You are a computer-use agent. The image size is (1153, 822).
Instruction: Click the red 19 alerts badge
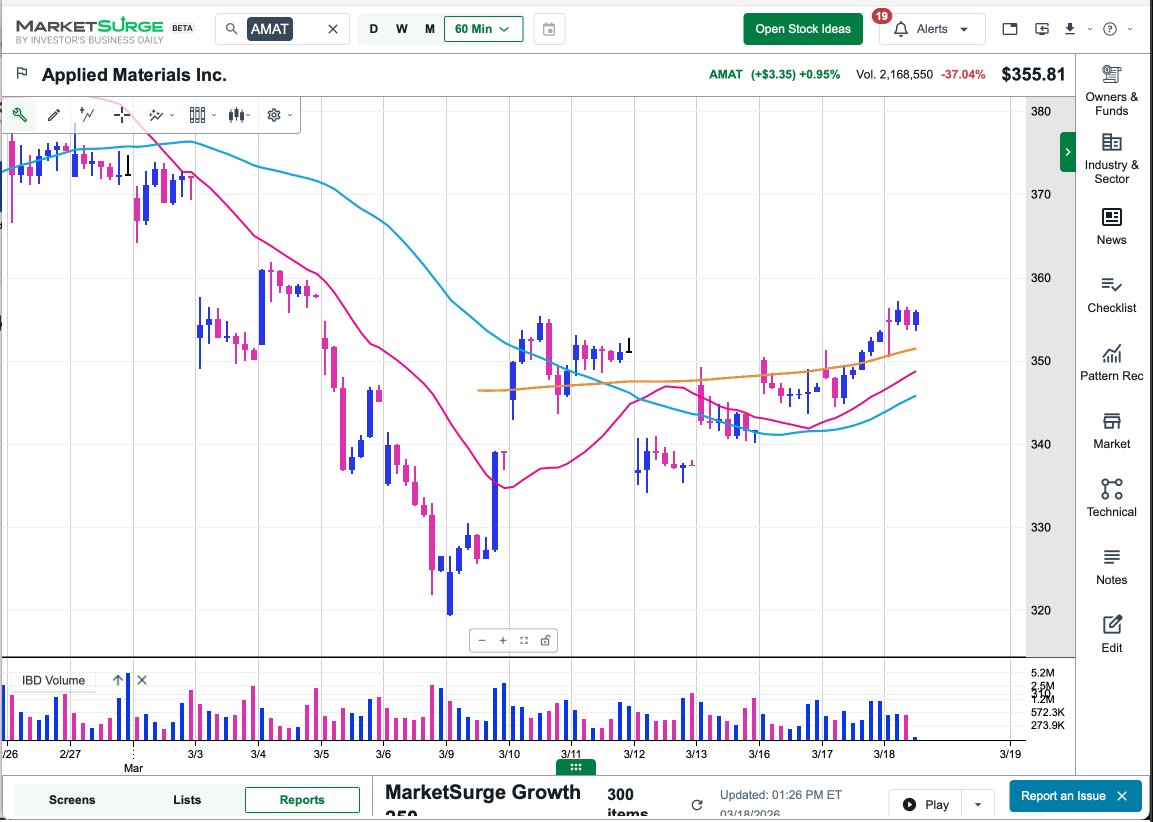point(881,15)
